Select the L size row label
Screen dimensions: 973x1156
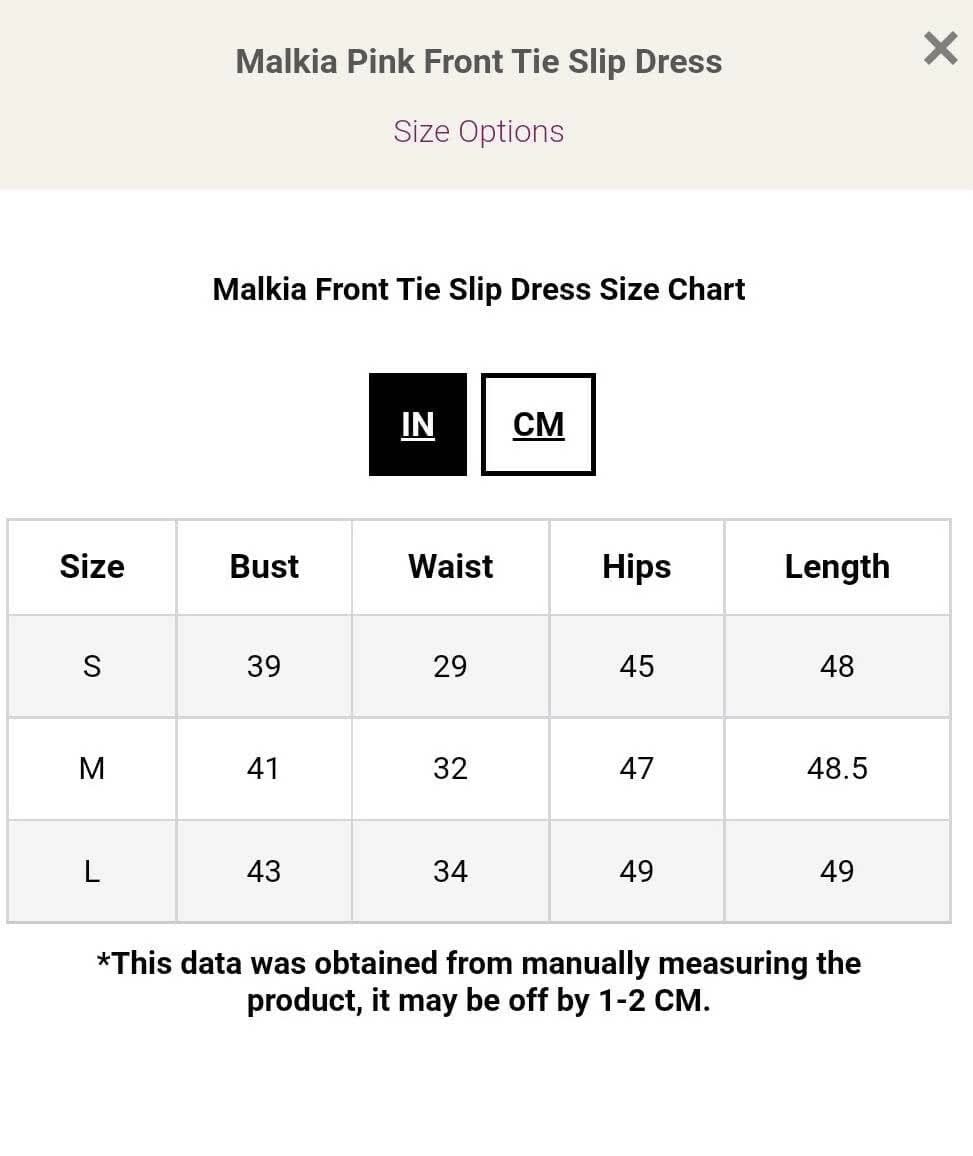pos(92,871)
